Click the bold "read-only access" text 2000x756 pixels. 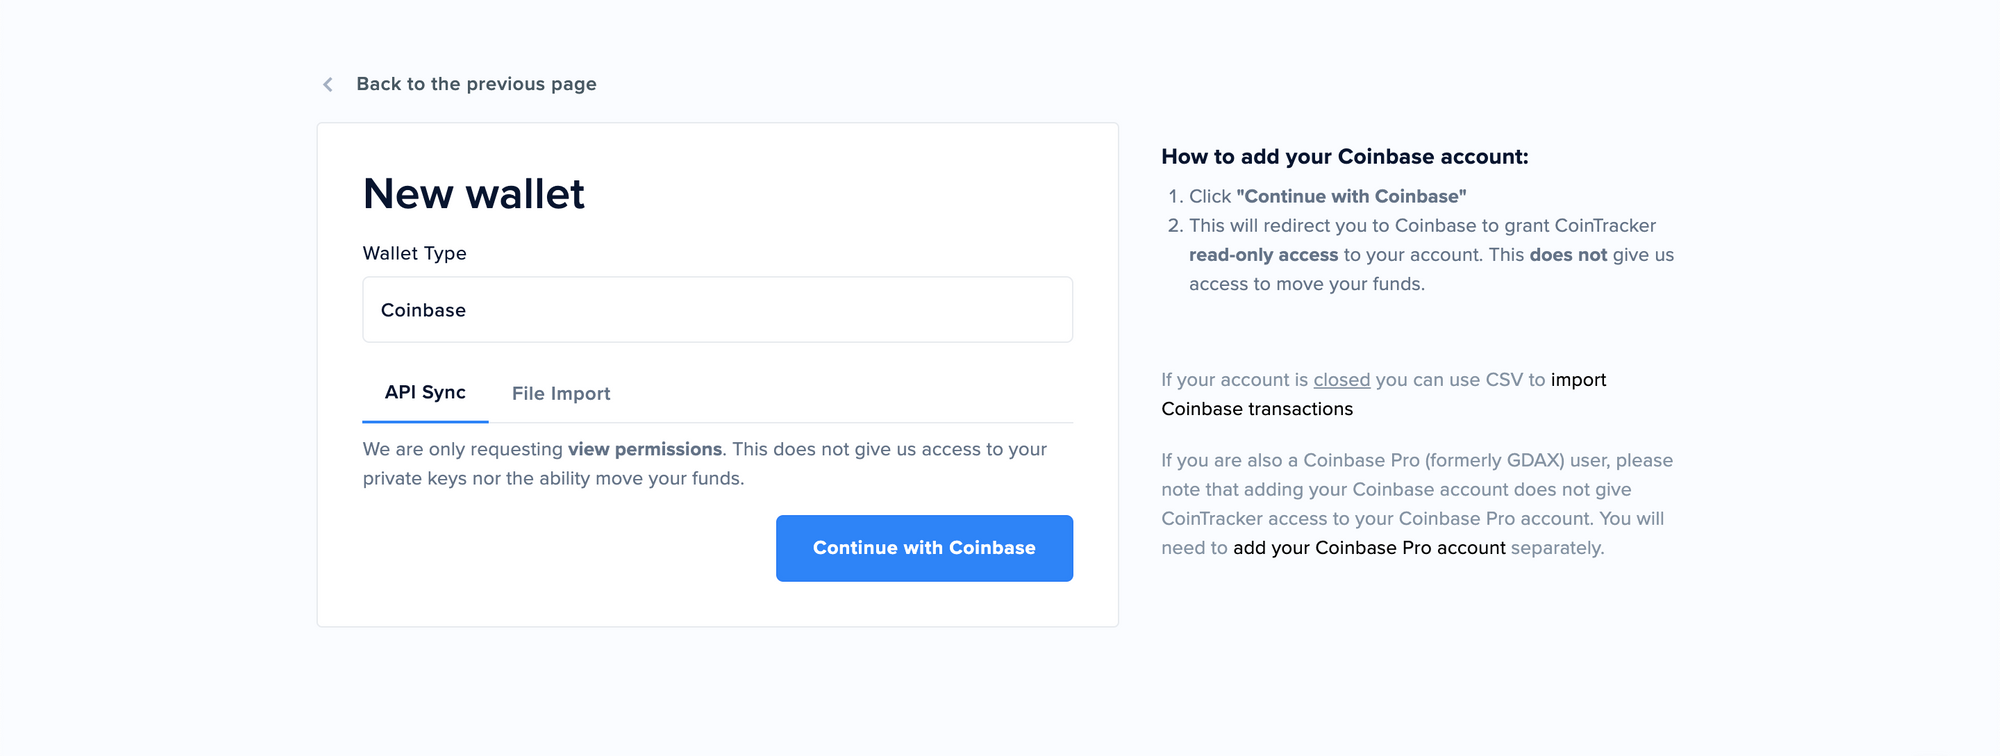(x=1263, y=255)
